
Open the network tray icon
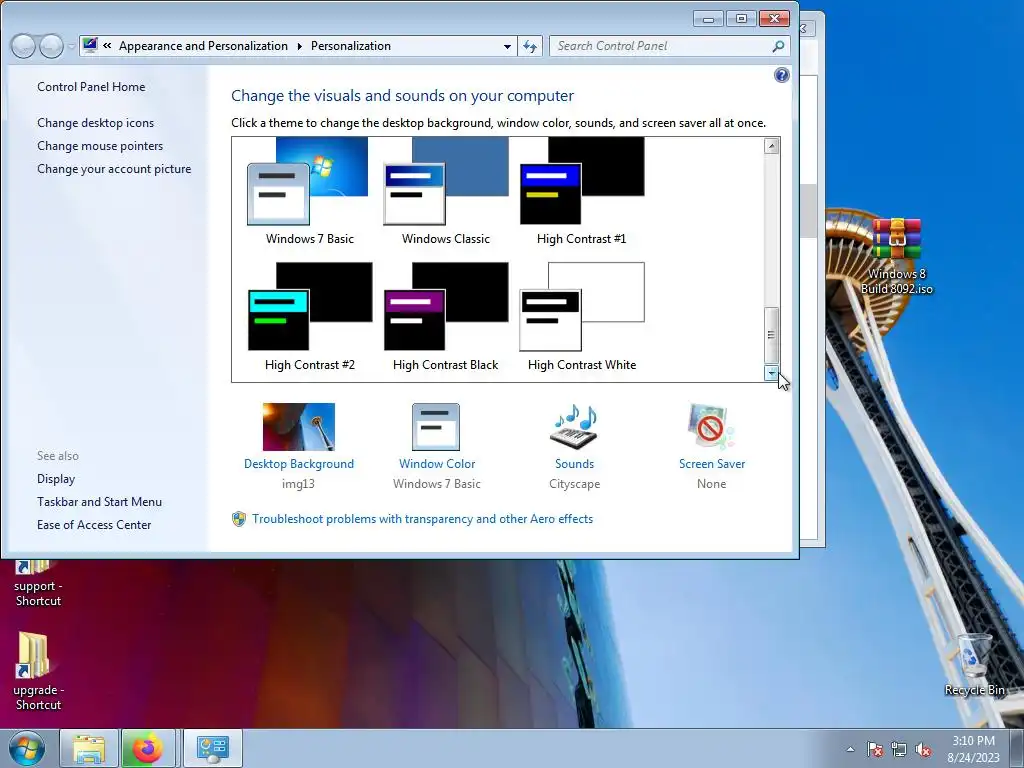[899, 750]
